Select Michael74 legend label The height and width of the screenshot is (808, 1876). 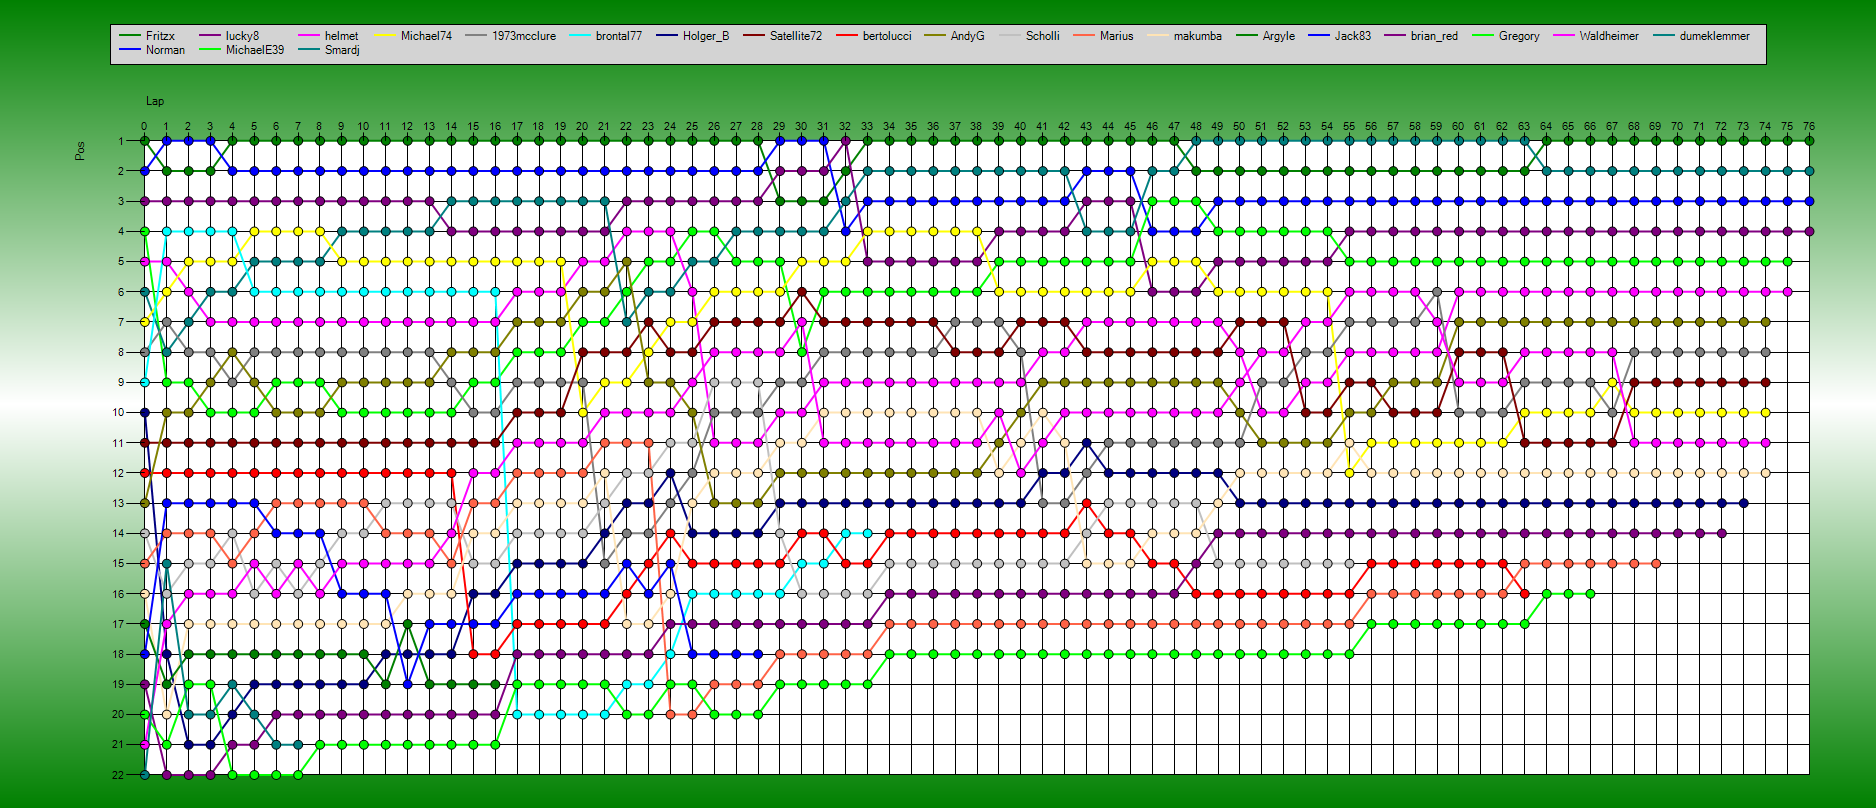click(x=426, y=36)
